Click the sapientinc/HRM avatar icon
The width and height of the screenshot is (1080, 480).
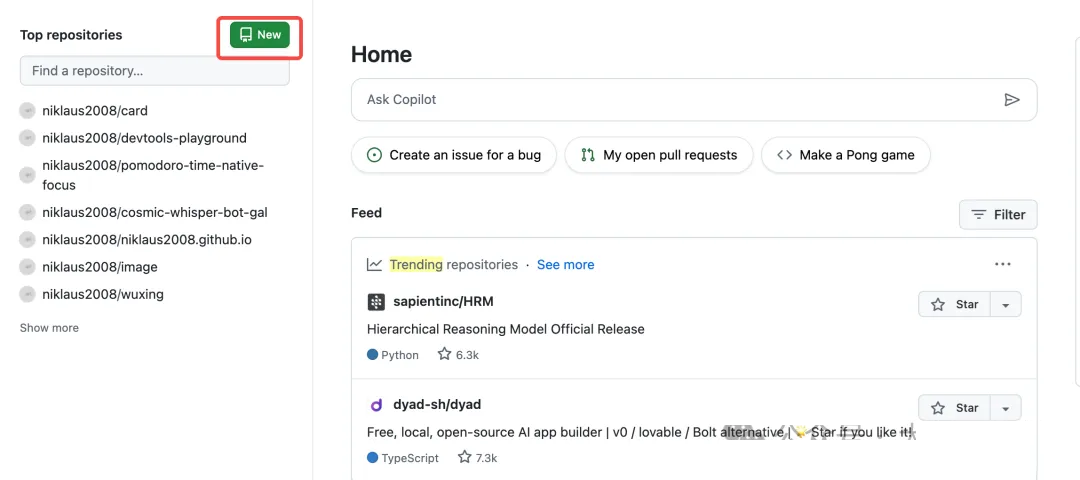(376, 302)
